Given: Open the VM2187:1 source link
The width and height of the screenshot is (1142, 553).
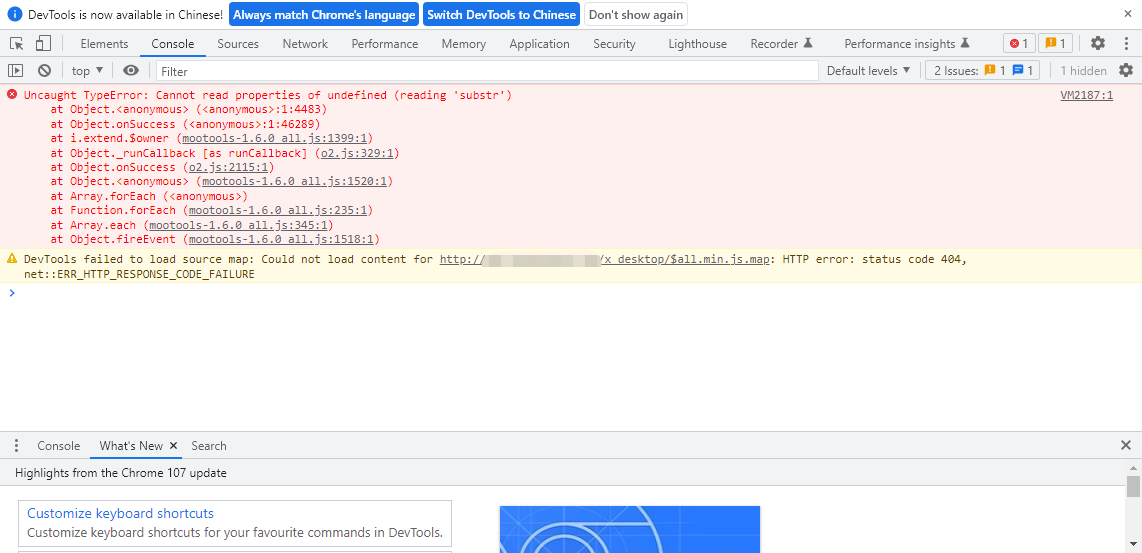Looking at the screenshot, I should coord(1087,95).
